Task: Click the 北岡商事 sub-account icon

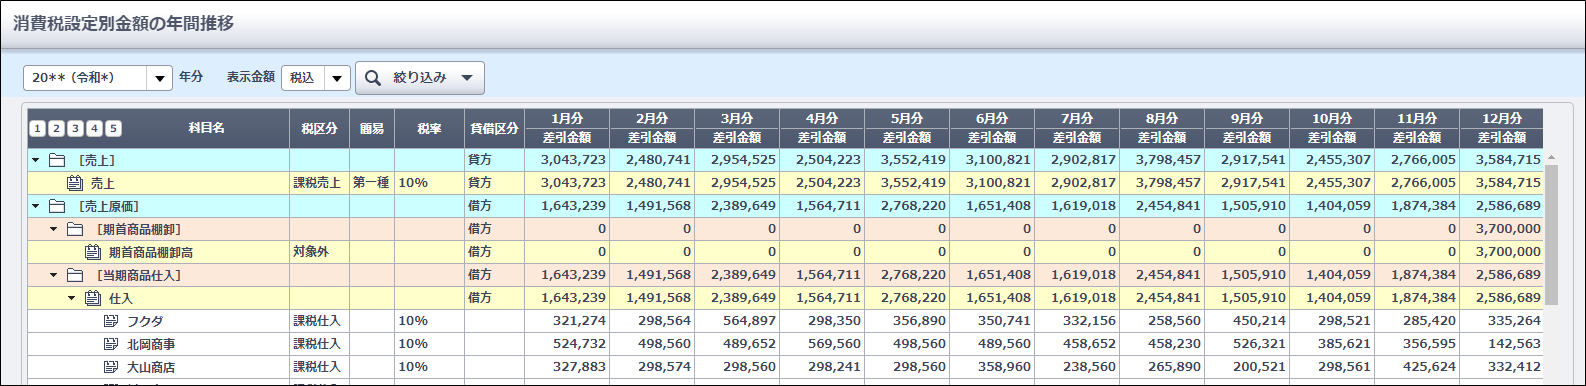Action: [x=111, y=344]
